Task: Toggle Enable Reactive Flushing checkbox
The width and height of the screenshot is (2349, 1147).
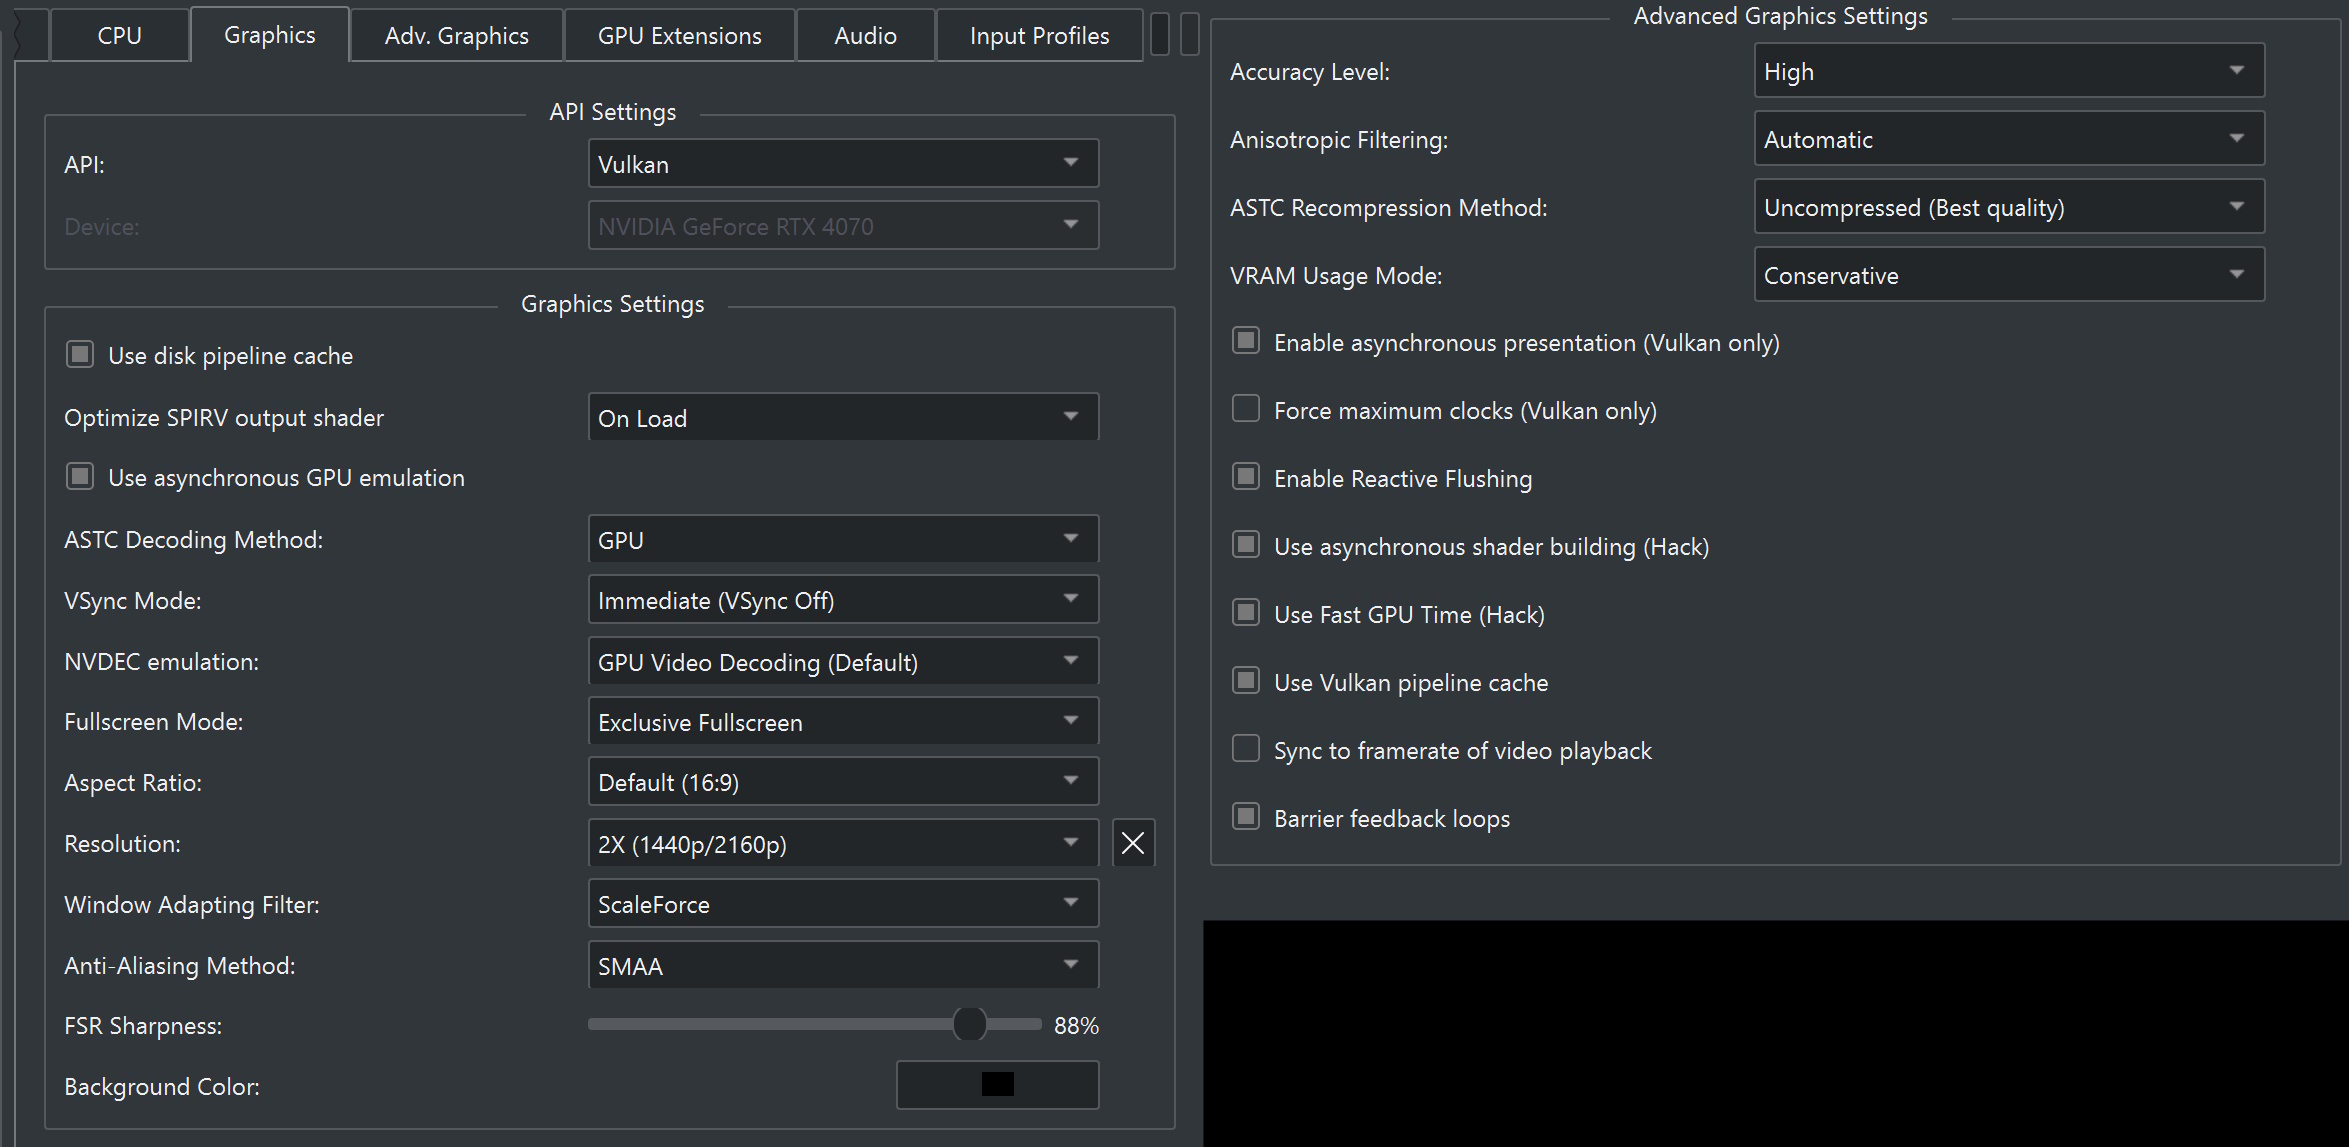Action: 1246,477
